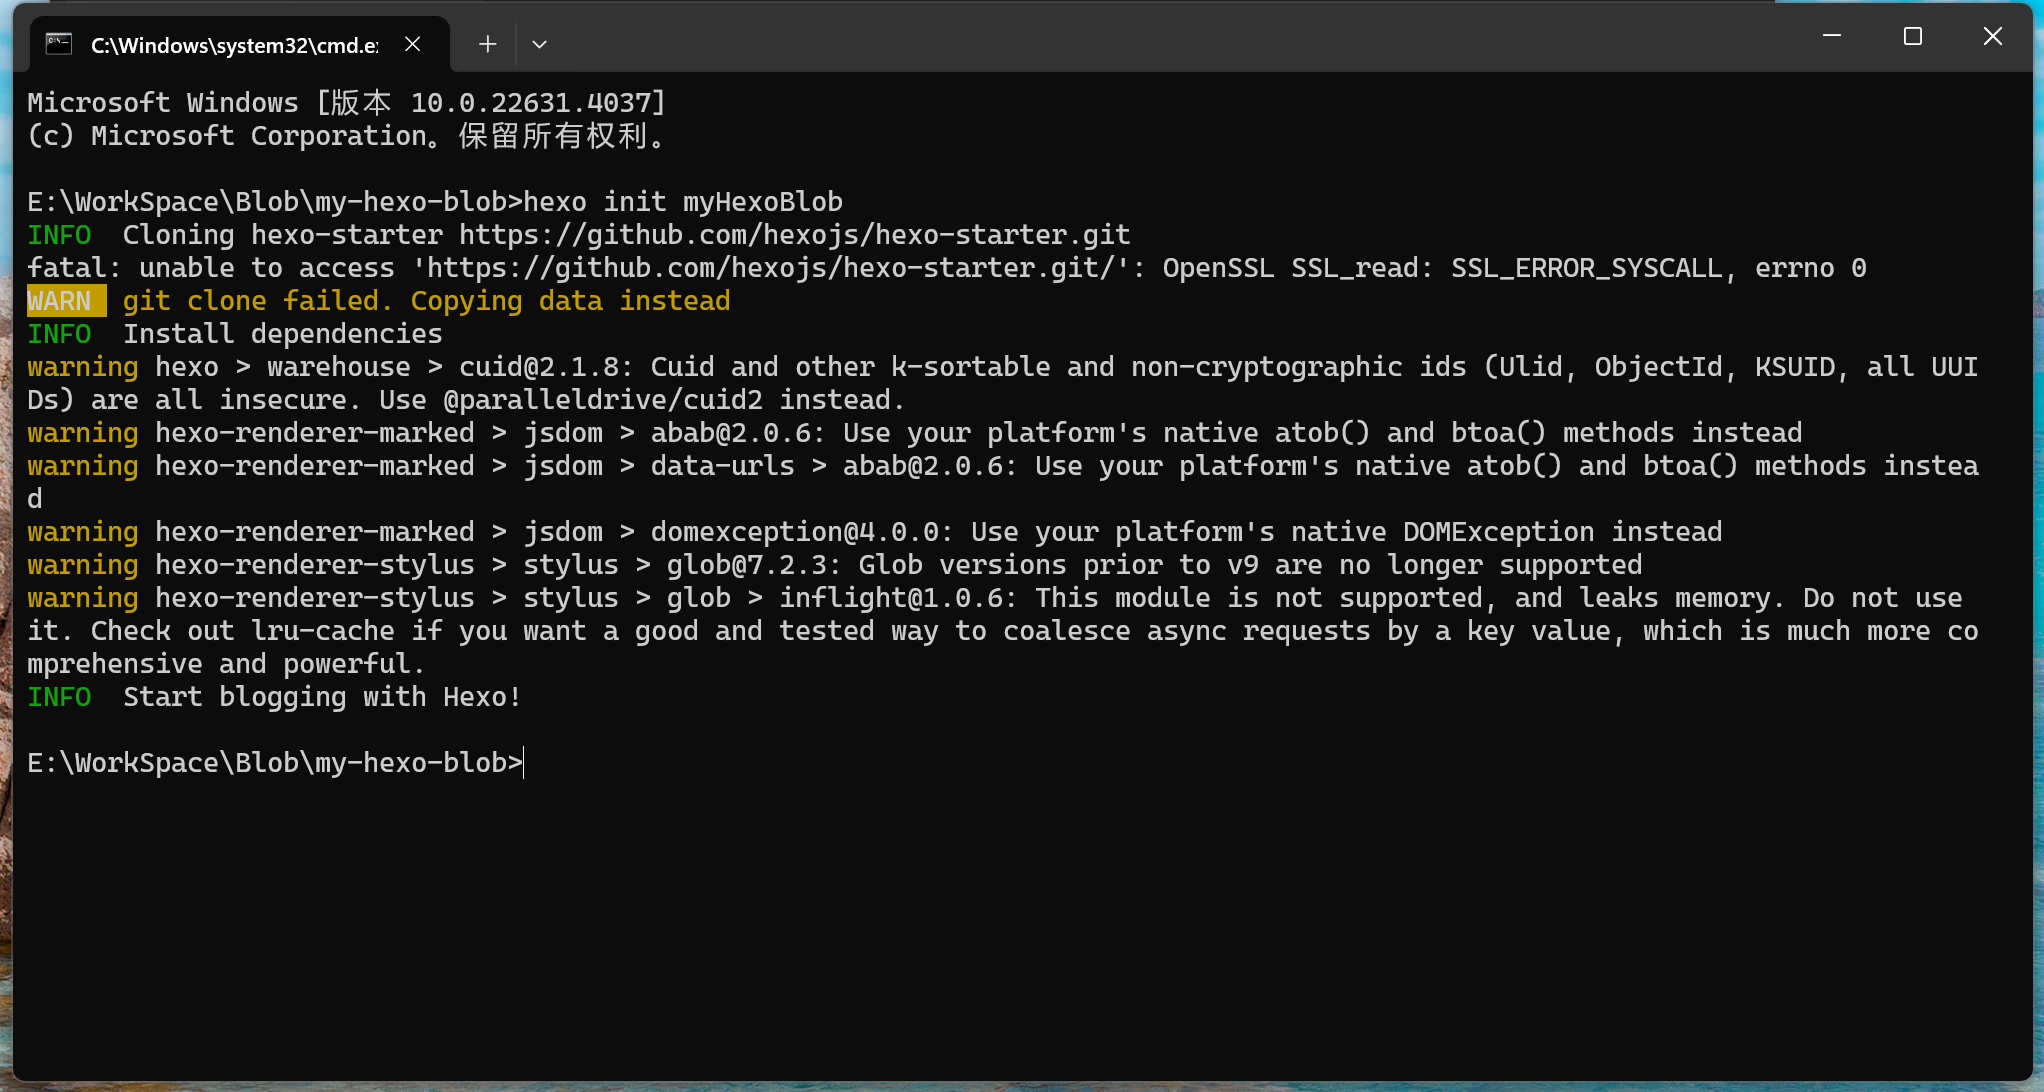This screenshot has height=1092, width=2044.
Task: Click the glob@7.2.3 warning line
Action: pyautogui.click(x=834, y=565)
